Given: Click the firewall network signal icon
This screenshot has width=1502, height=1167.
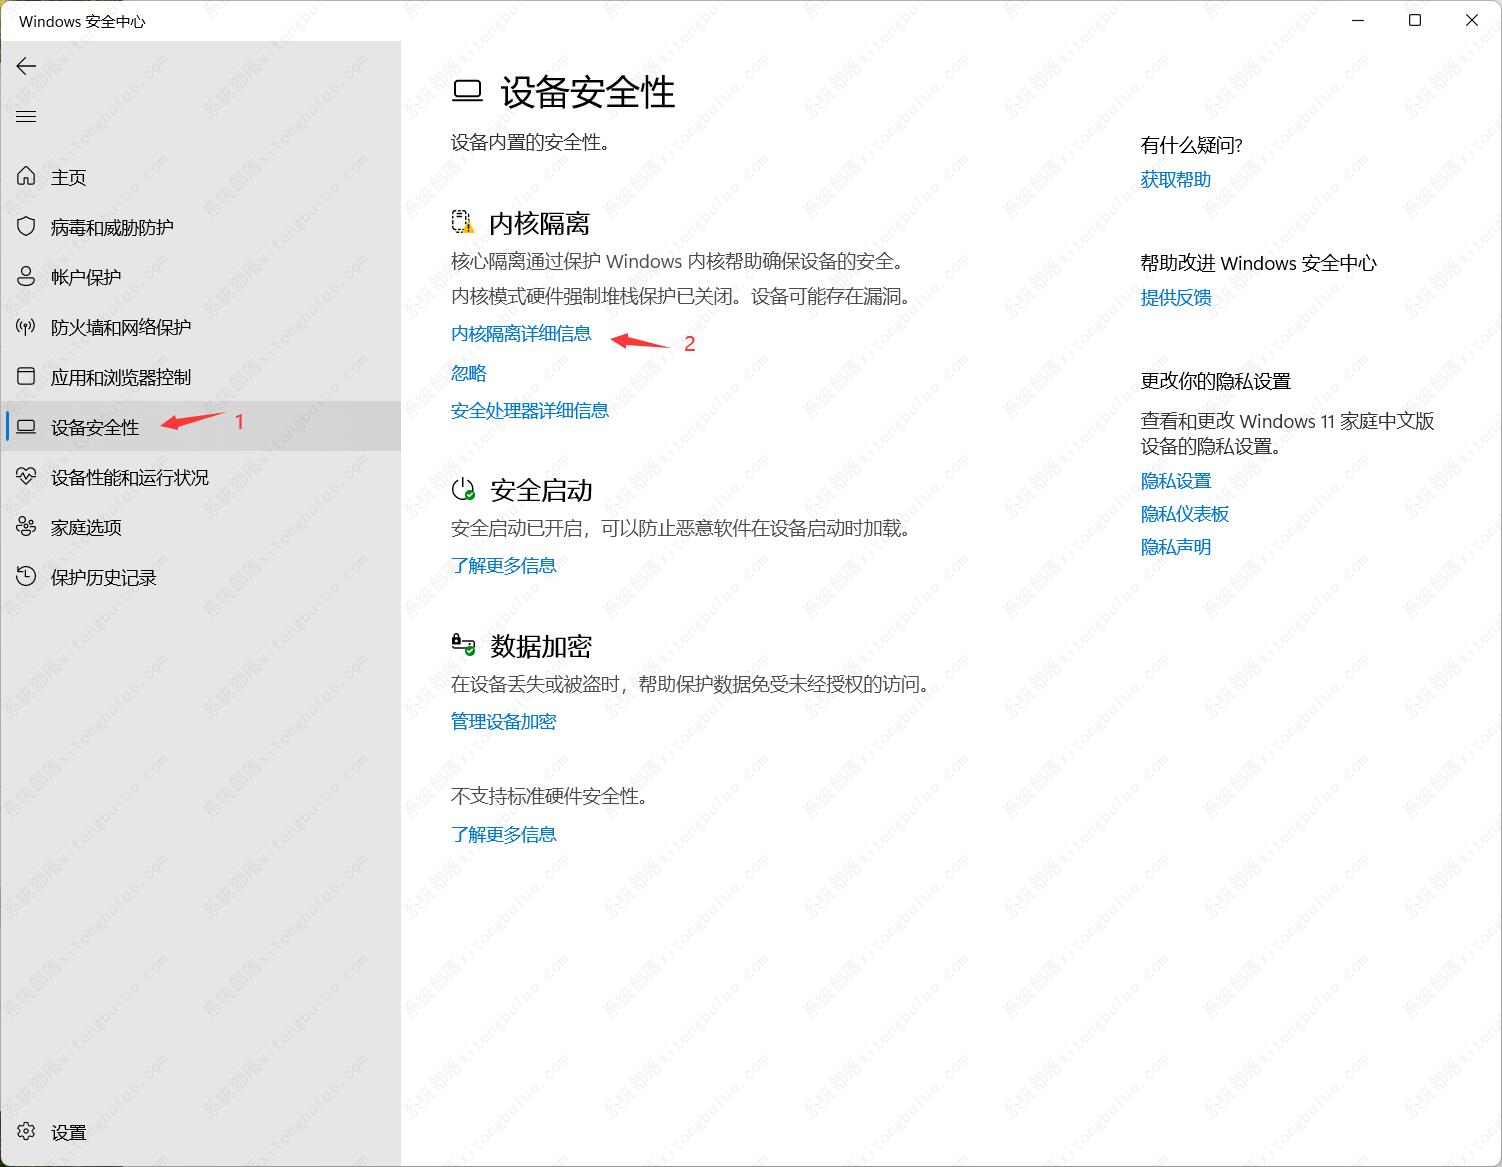Looking at the screenshot, I should pyautogui.click(x=26, y=327).
